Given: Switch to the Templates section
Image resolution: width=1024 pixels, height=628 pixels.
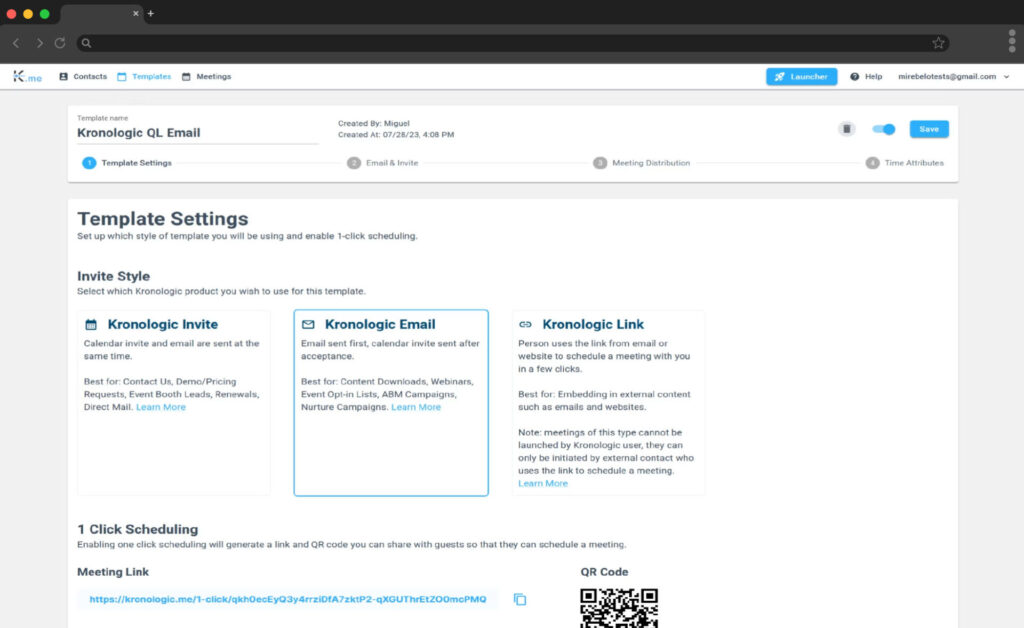Looking at the screenshot, I should pyautogui.click(x=144, y=76).
